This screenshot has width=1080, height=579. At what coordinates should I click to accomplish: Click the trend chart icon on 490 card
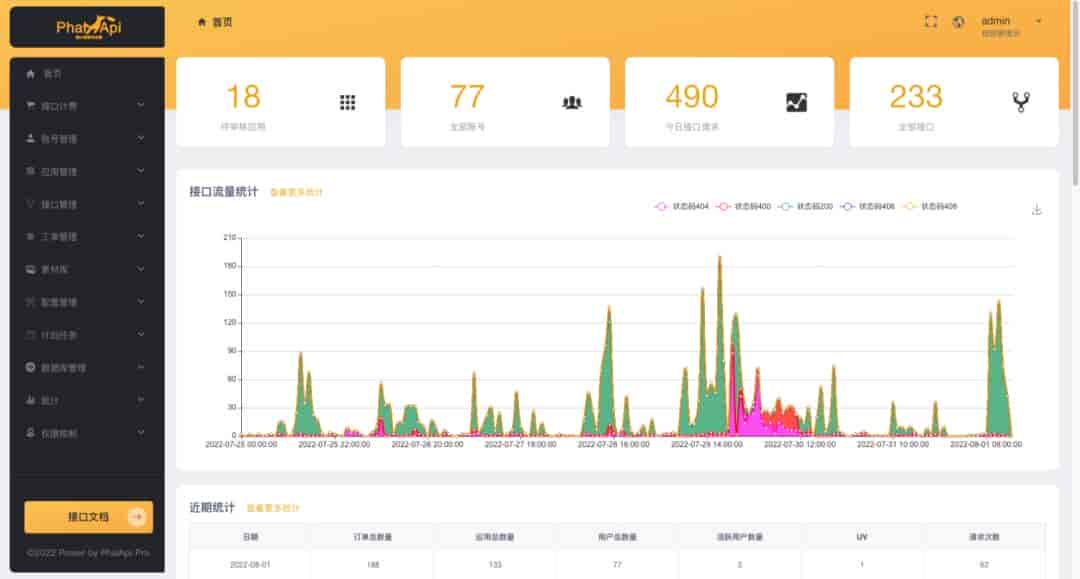pyautogui.click(x=796, y=103)
